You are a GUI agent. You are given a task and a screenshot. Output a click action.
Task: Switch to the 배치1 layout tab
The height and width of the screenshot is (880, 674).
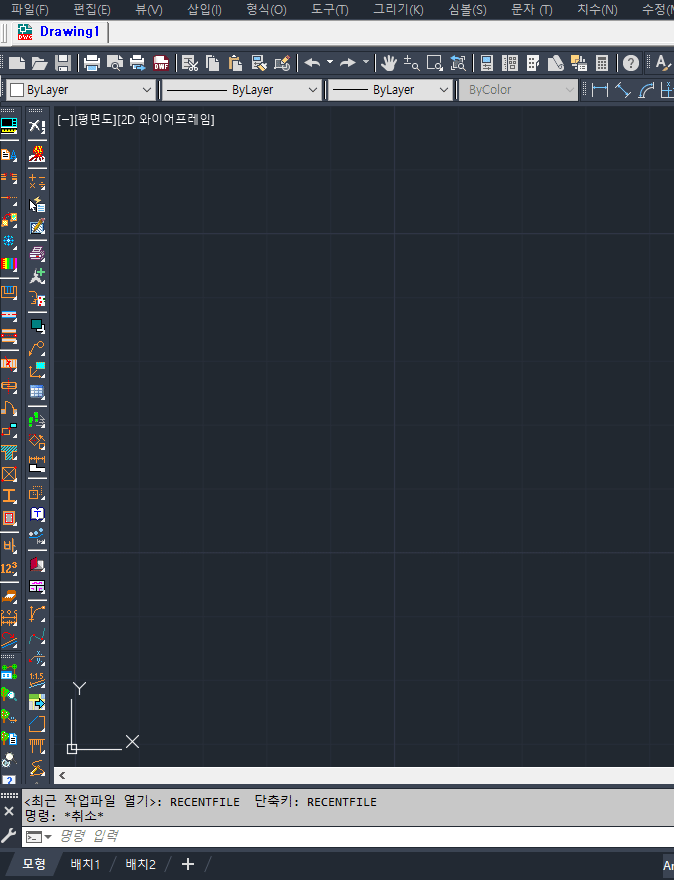pyautogui.click(x=85, y=864)
